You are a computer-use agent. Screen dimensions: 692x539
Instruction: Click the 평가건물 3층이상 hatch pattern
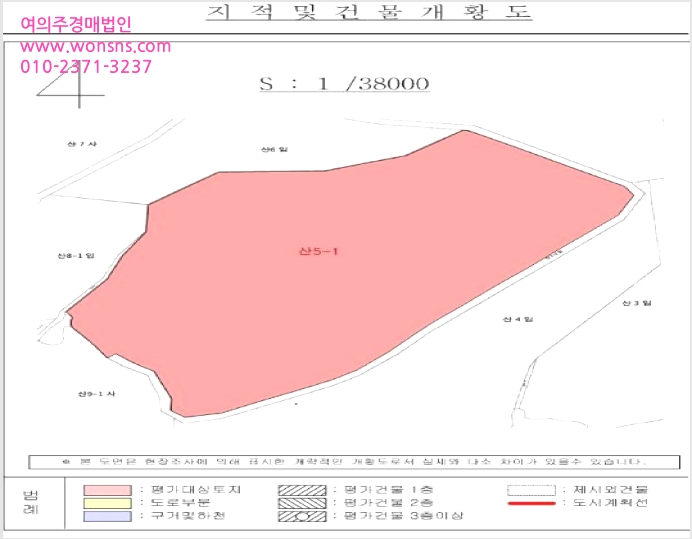(302, 516)
